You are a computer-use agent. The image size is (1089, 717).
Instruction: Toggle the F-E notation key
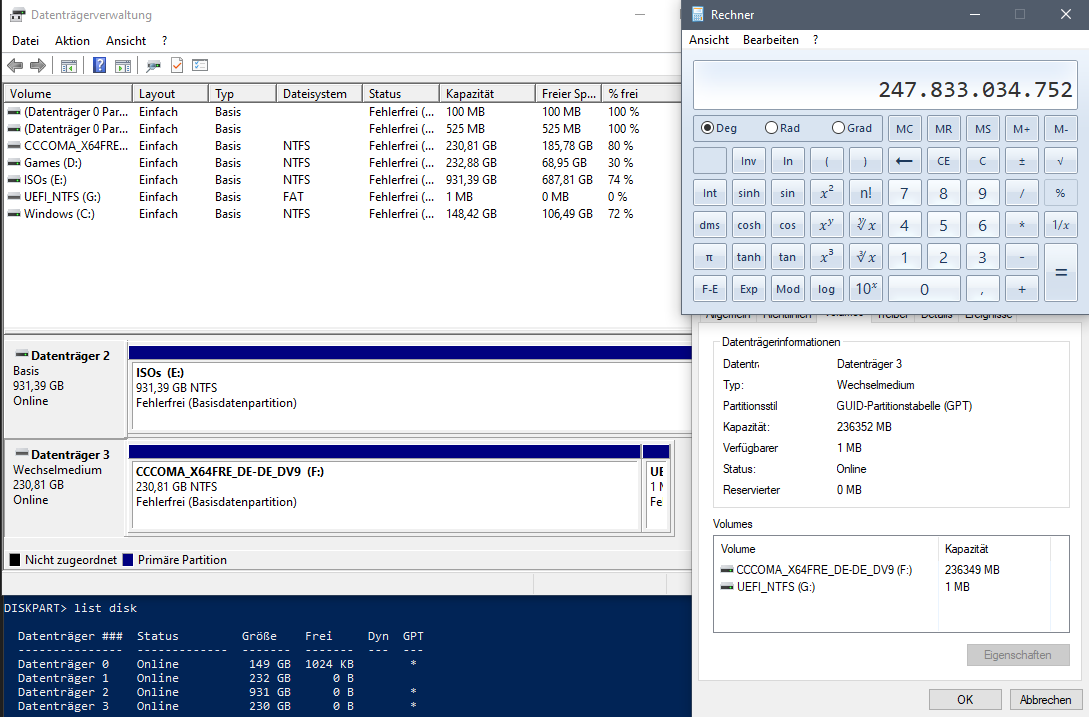coord(710,289)
